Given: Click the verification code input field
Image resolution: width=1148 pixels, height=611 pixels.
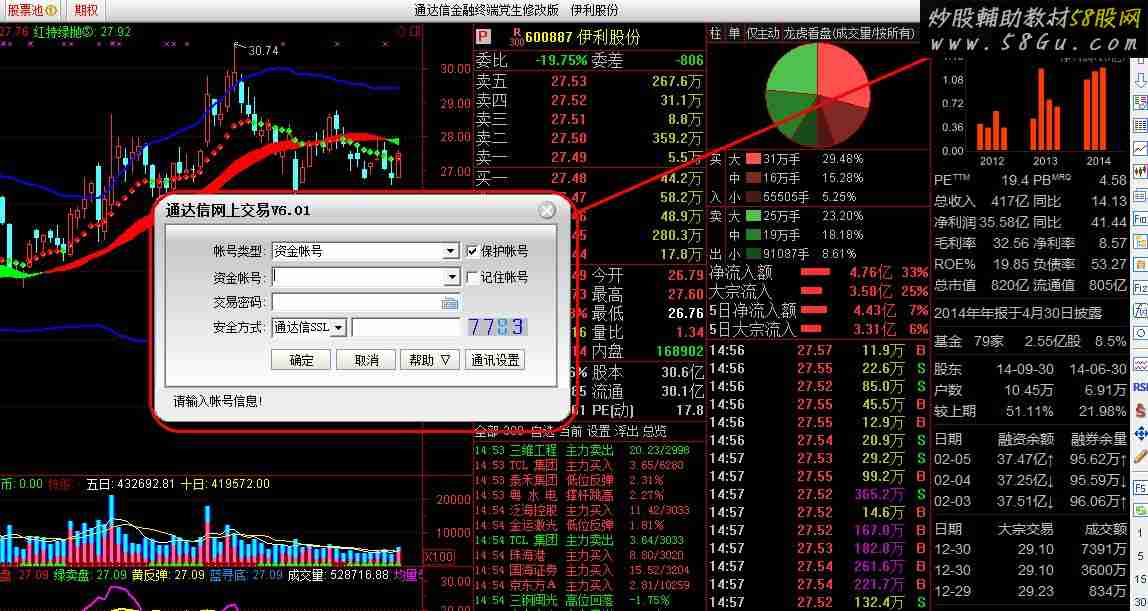Looking at the screenshot, I should click(406, 327).
